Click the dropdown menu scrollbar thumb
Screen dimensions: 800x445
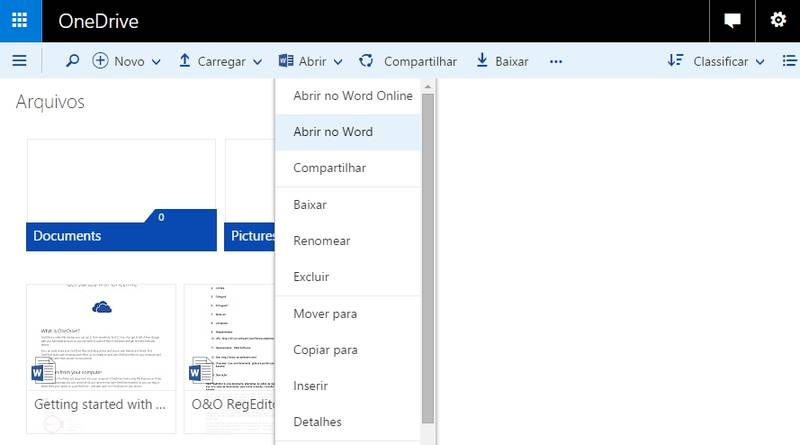pos(428,258)
